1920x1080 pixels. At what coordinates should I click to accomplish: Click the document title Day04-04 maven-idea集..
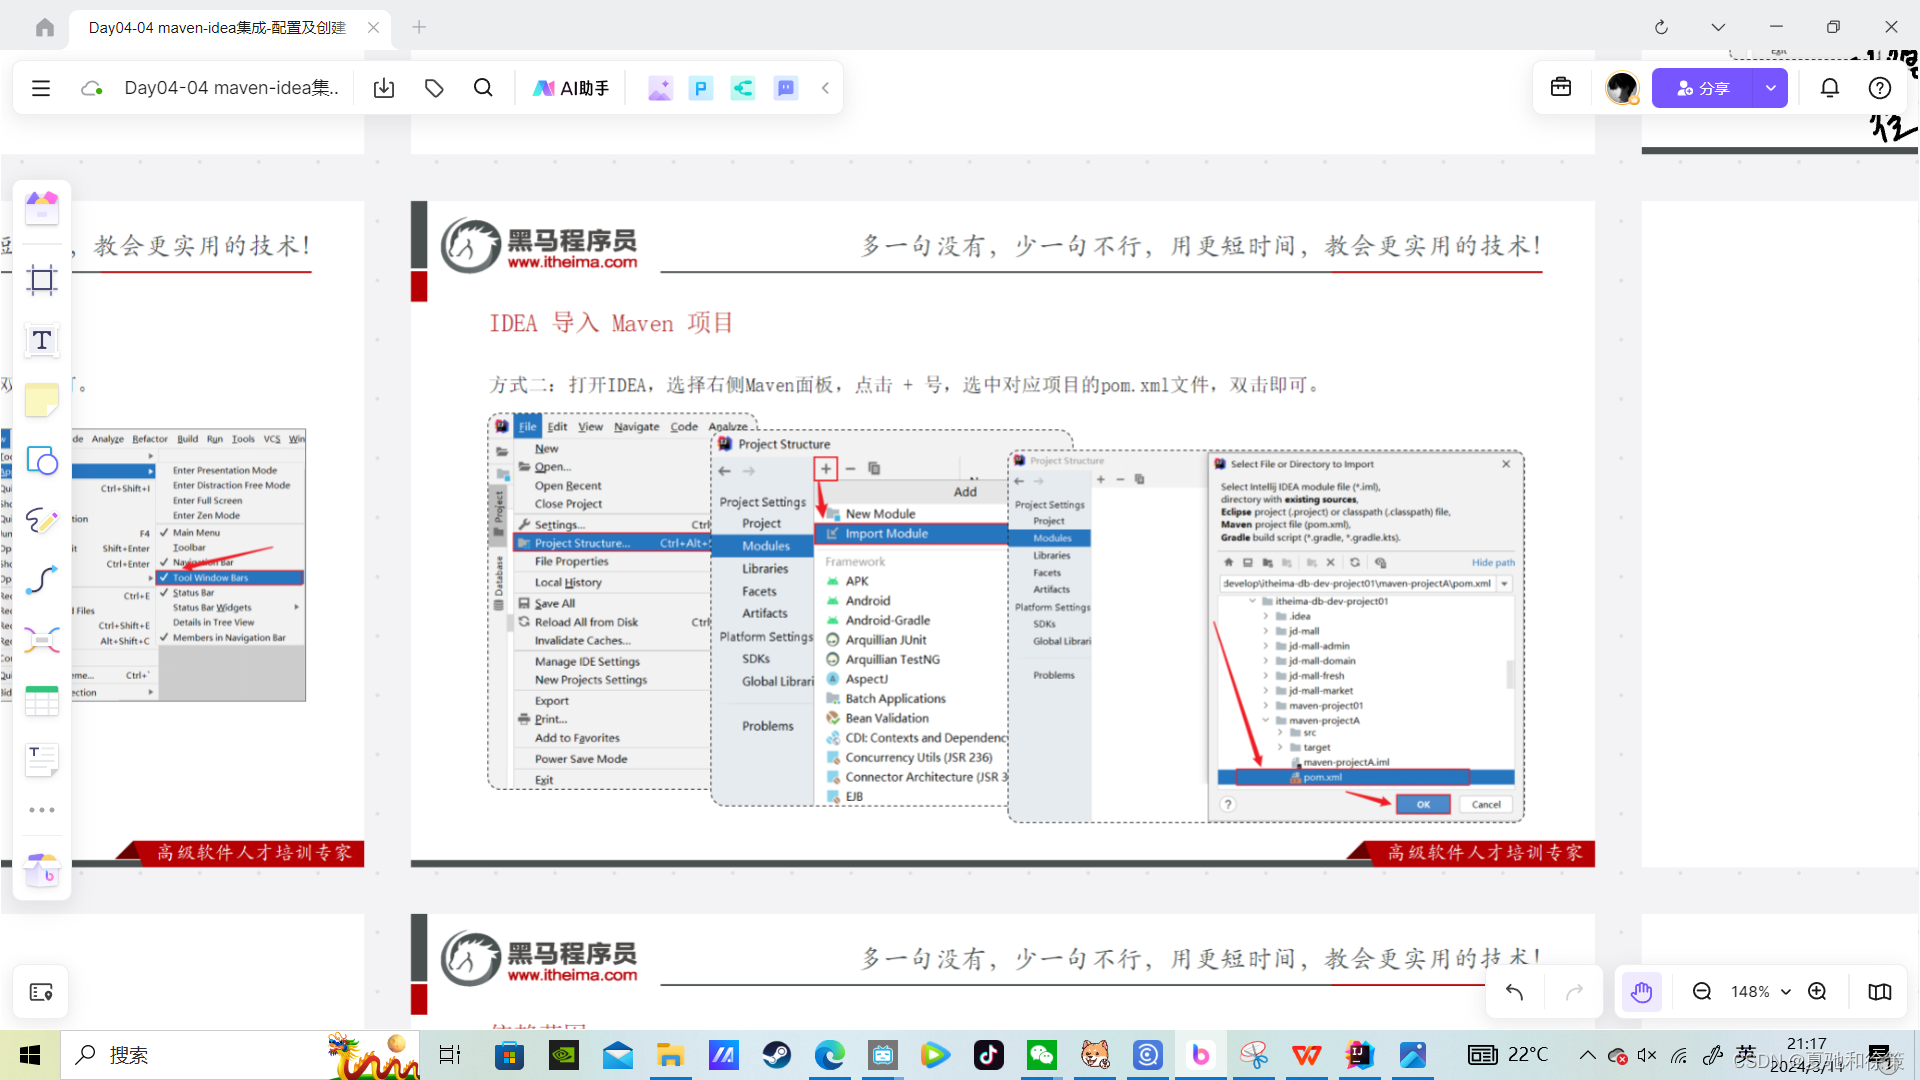(x=232, y=88)
